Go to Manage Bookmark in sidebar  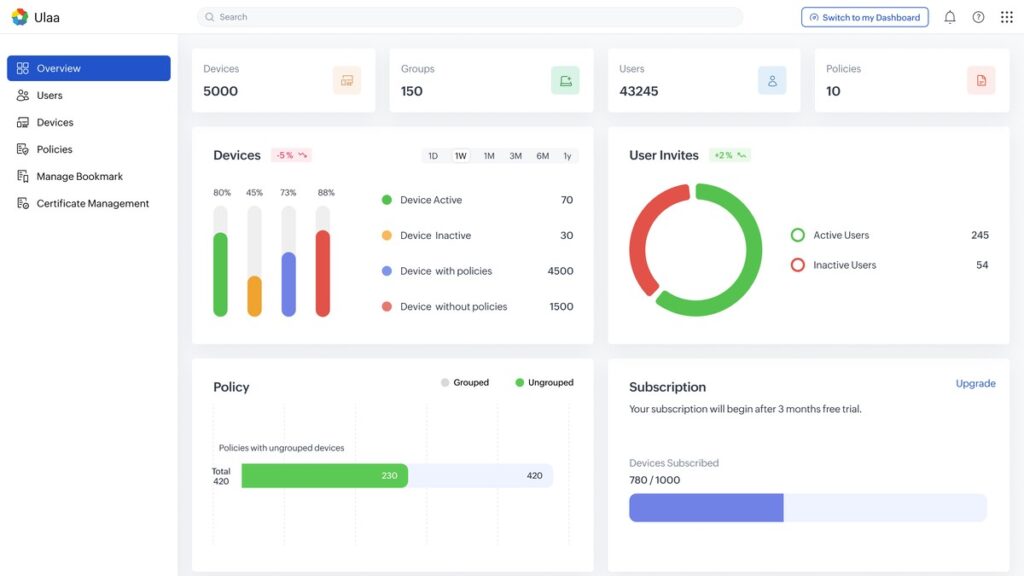pos(79,176)
